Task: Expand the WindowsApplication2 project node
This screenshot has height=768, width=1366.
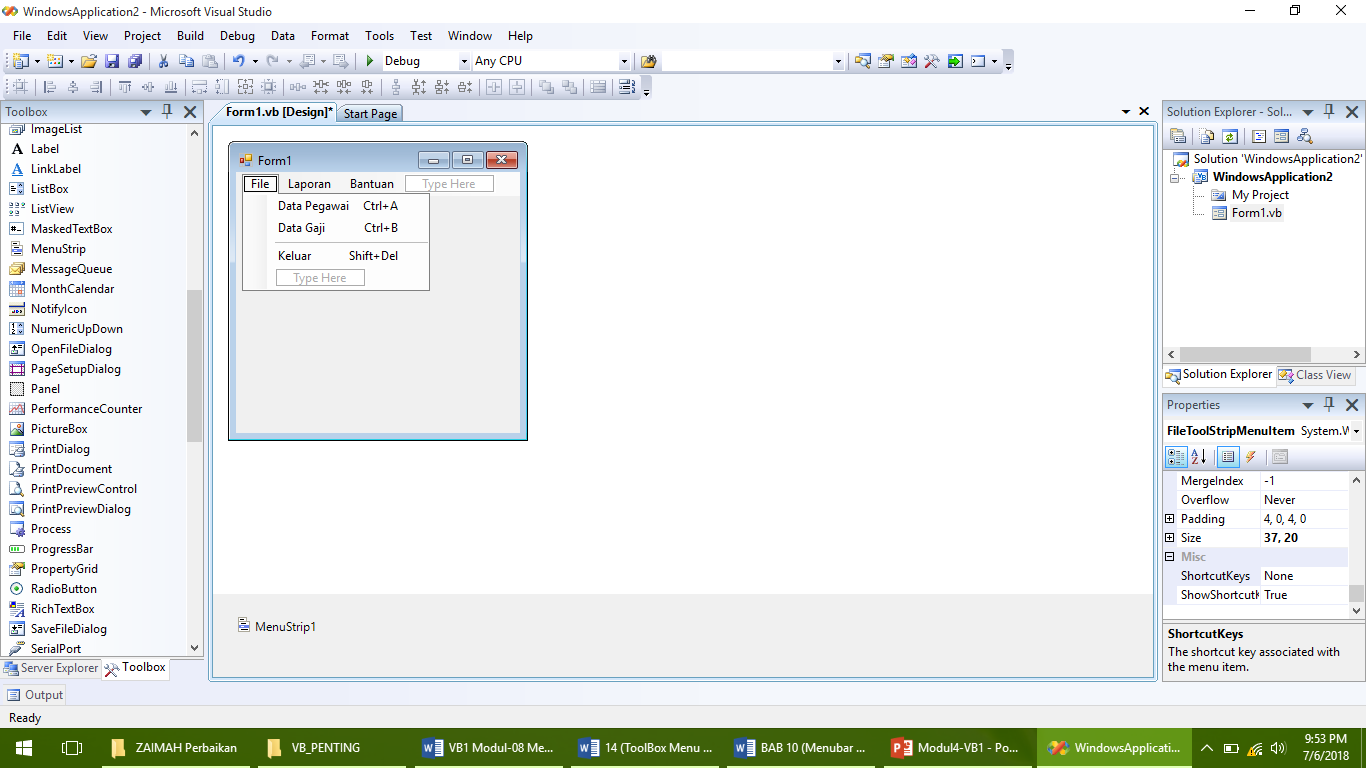Action: tap(1177, 176)
